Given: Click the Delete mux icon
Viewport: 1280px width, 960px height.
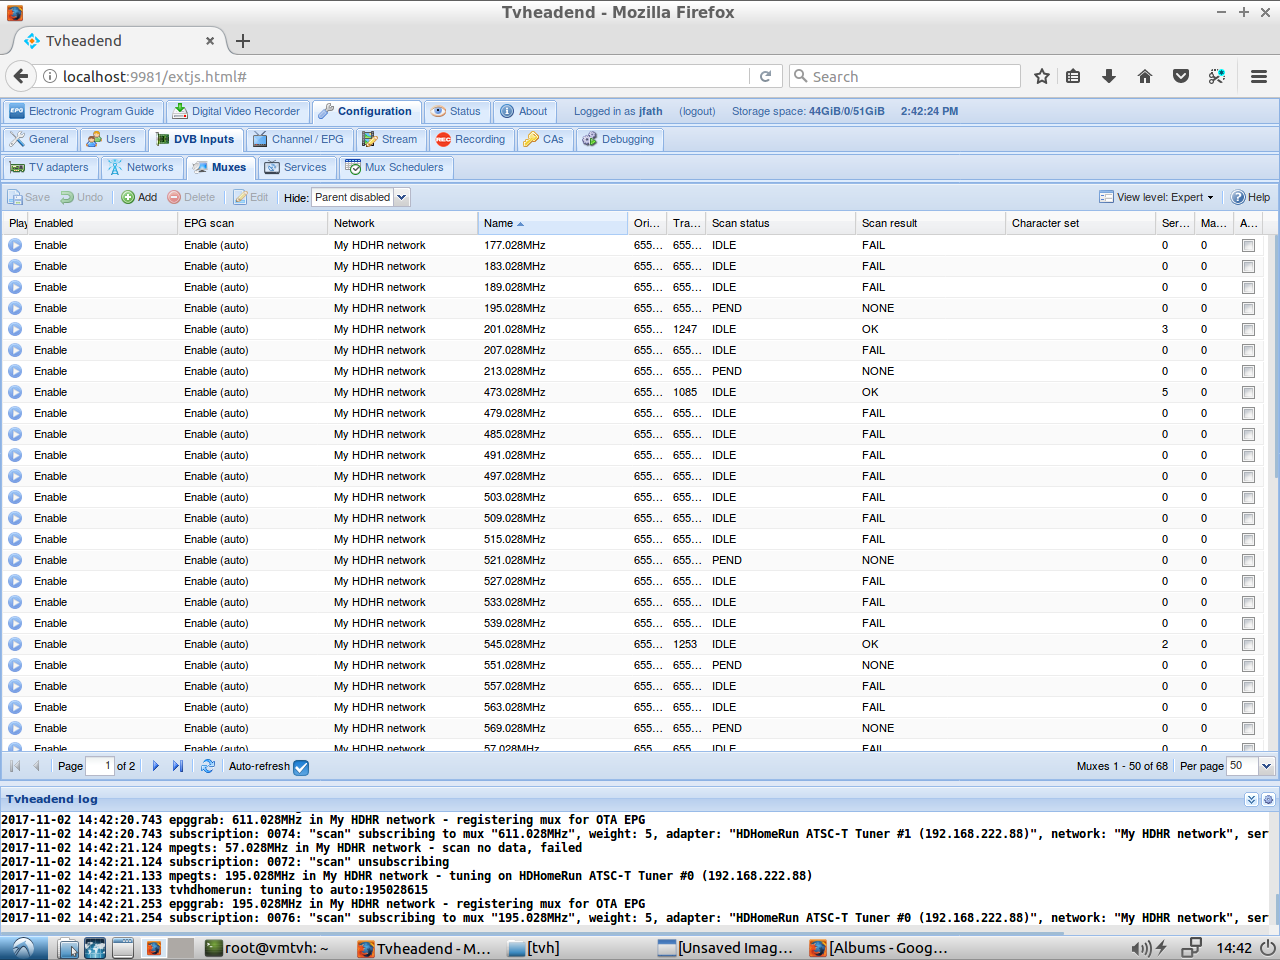Looking at the screenshot, I should 191,197.
